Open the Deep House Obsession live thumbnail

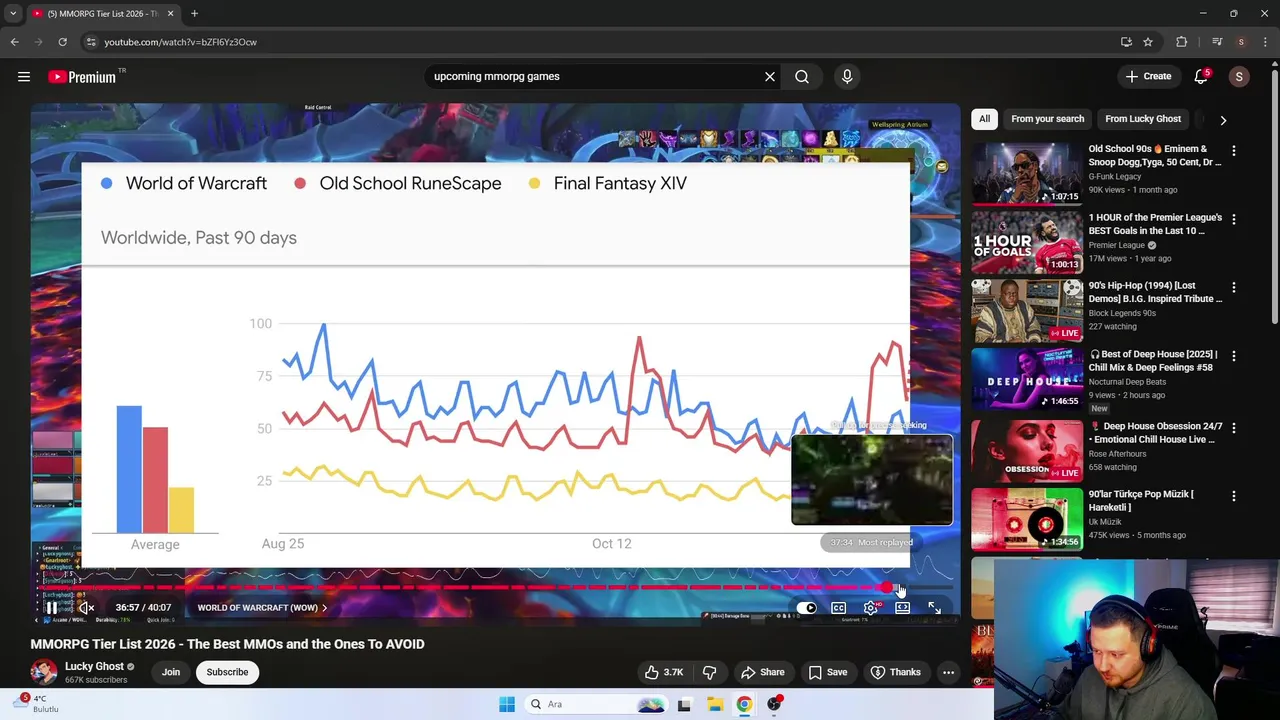point(1027,450)
